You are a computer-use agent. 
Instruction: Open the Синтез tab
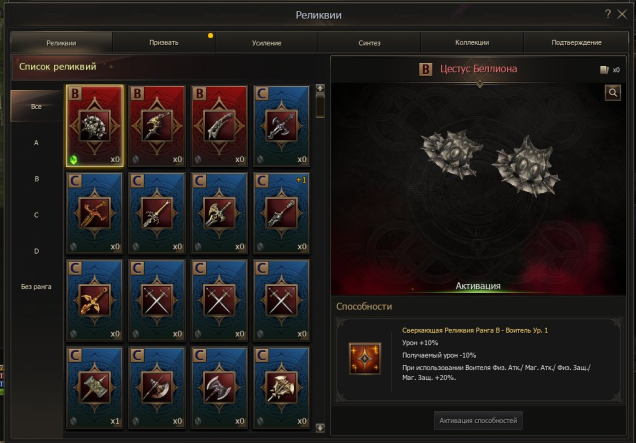[369, 43]
